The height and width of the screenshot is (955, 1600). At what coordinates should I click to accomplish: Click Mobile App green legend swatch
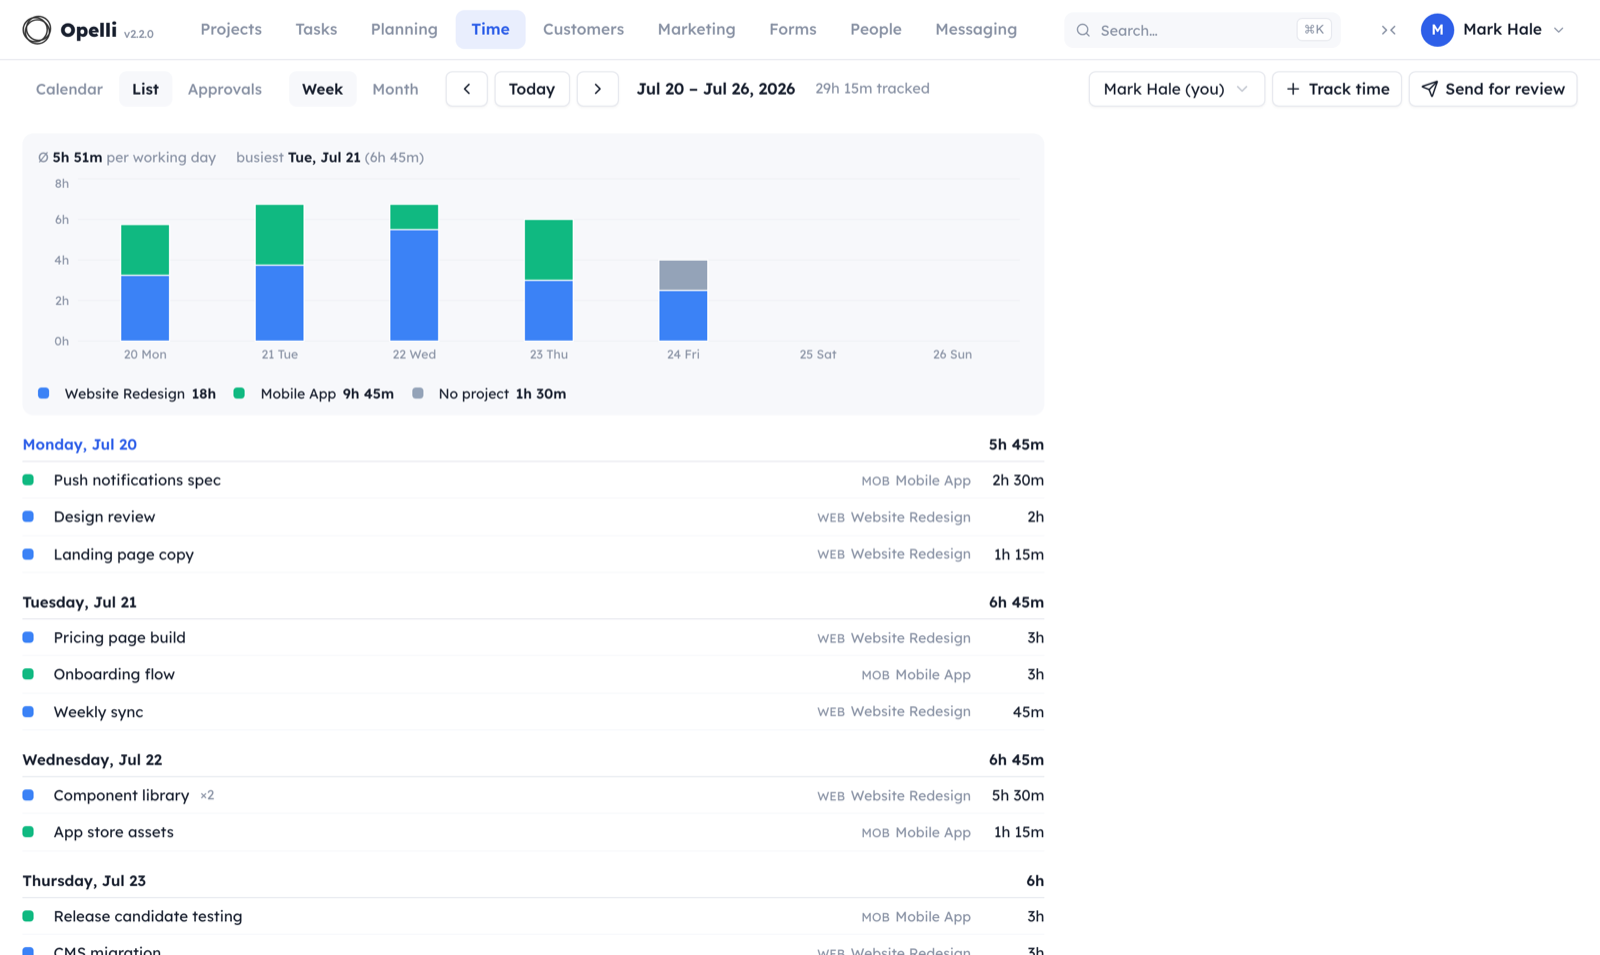[239, 393]
